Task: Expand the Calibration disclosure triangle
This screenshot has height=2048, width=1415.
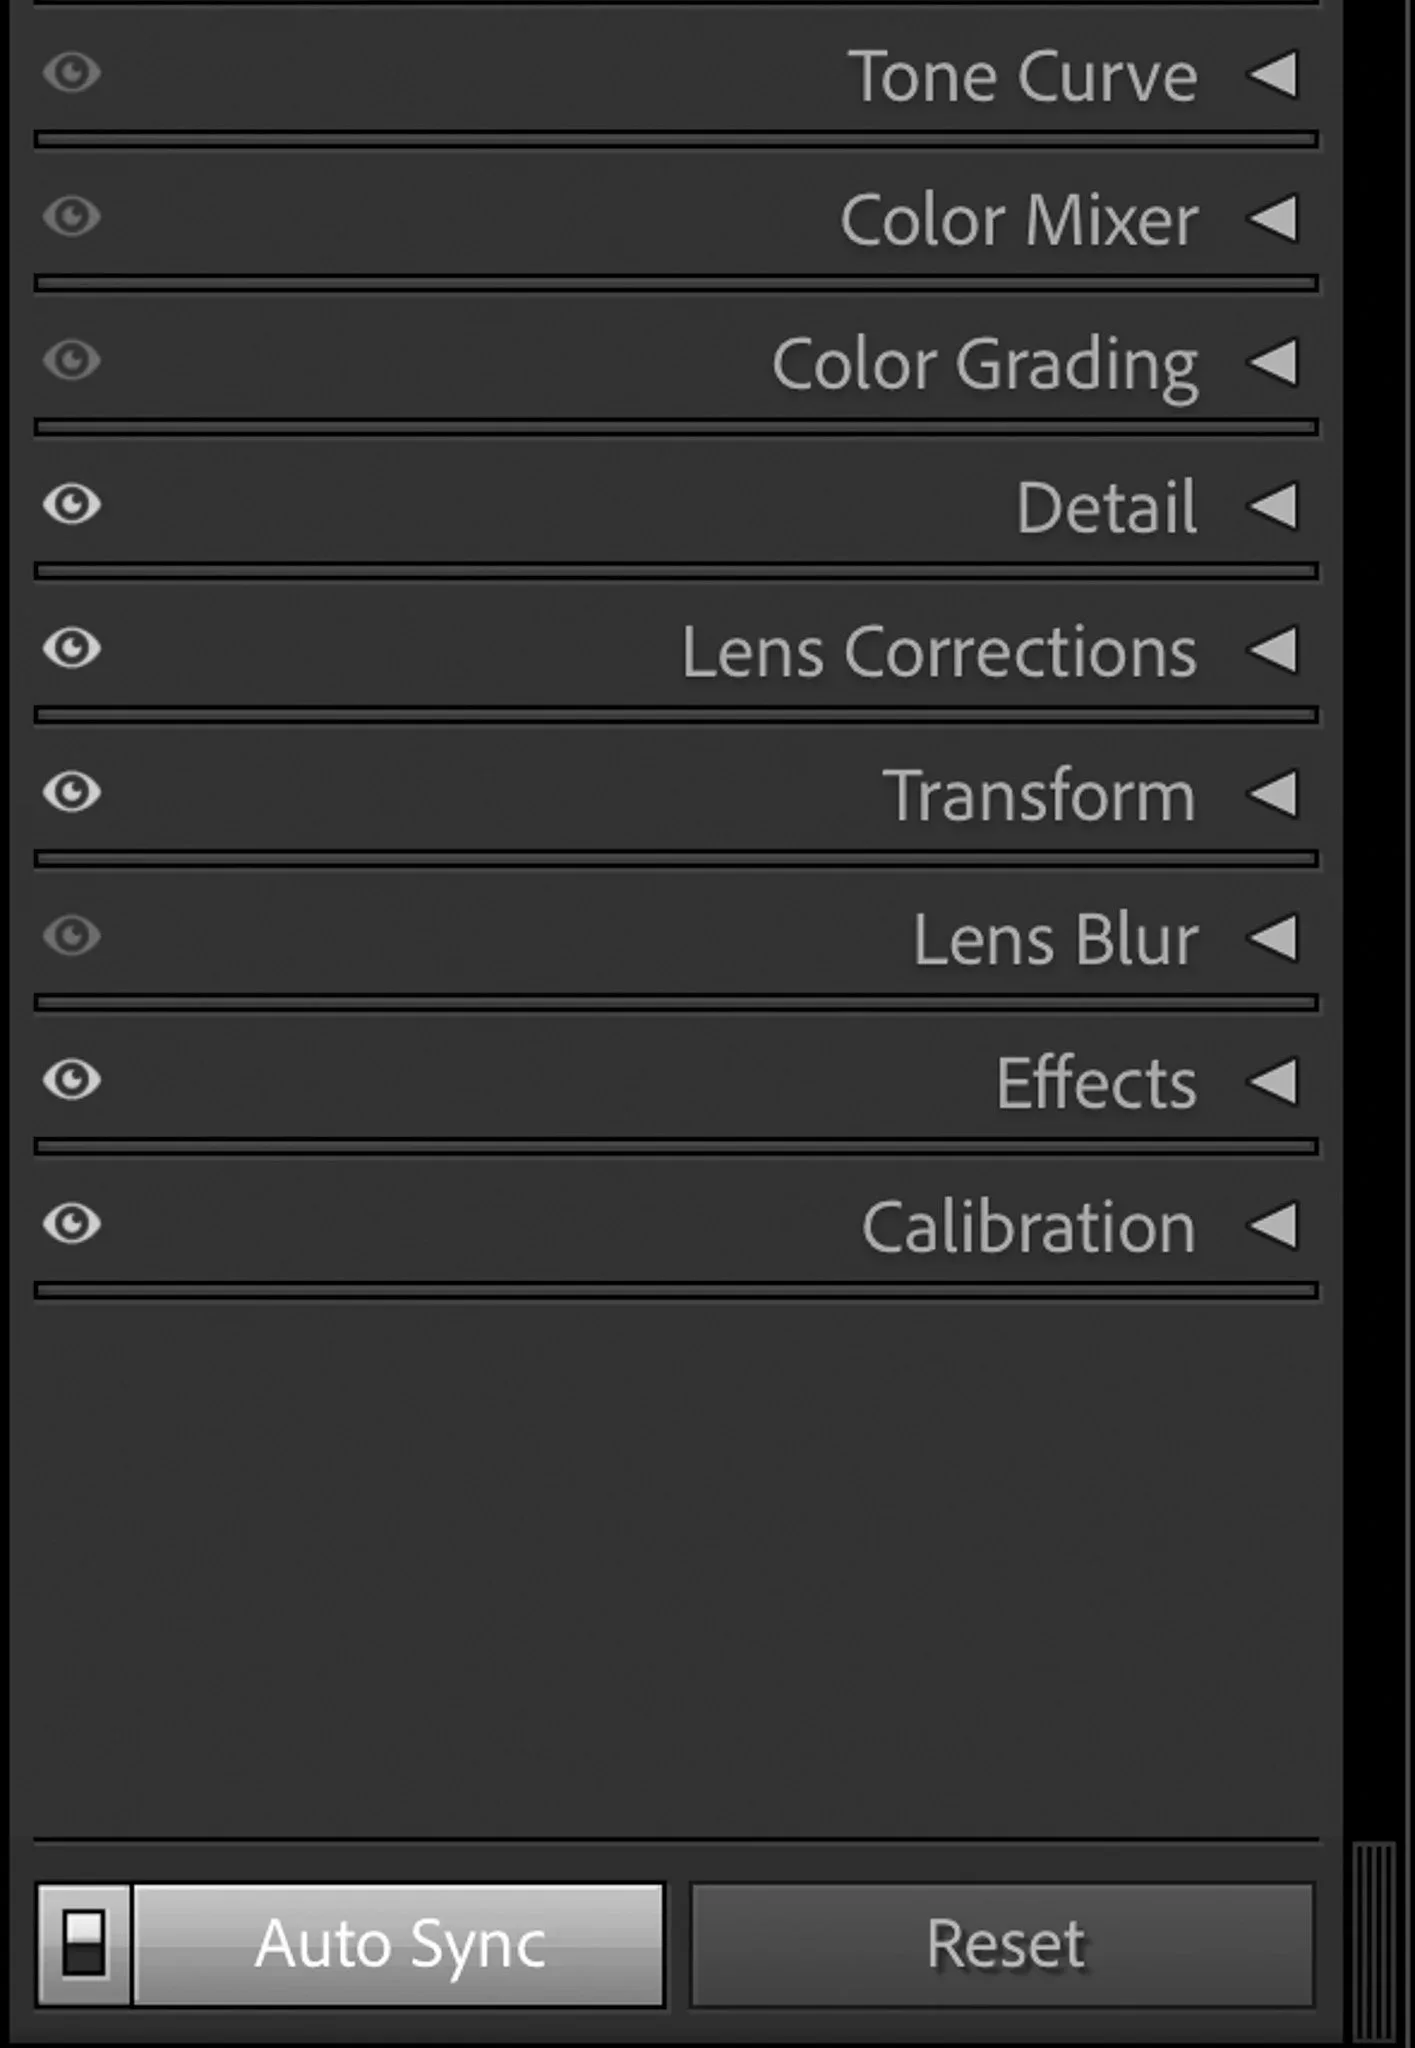Action: point(1273,1225)
